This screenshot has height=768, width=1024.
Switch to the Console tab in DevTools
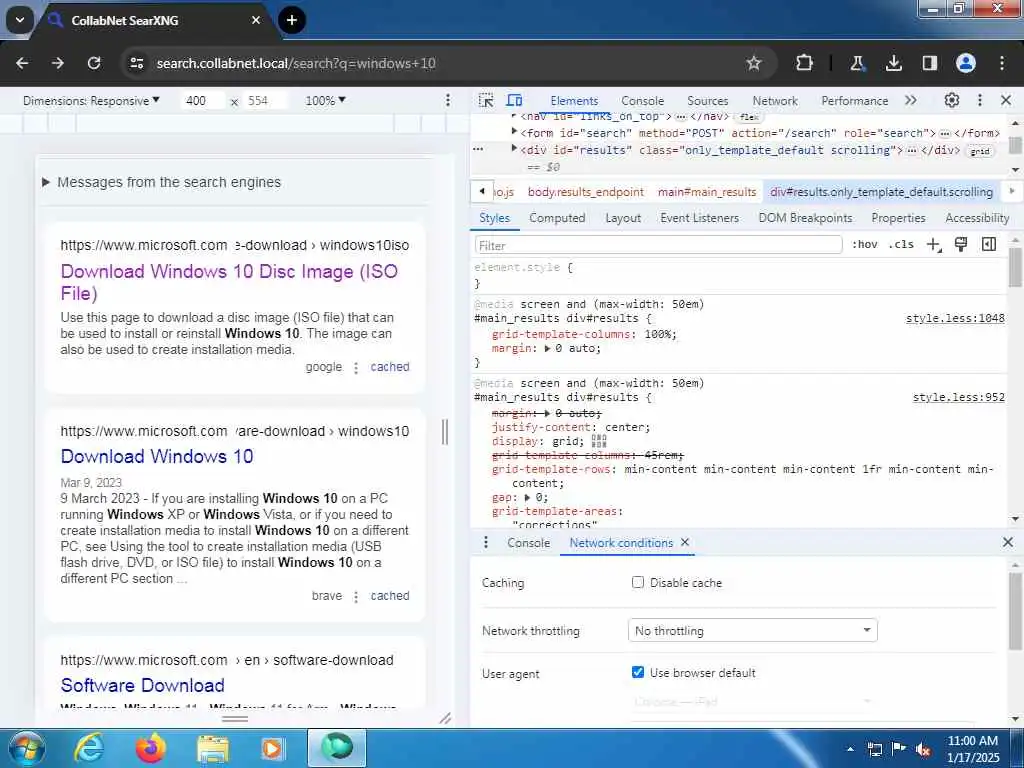point(643,101)
